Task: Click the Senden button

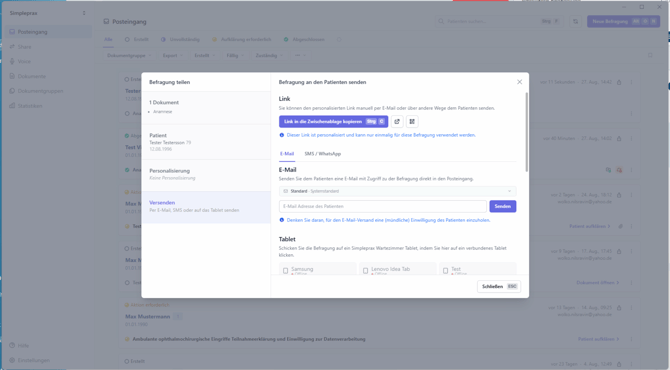Action: coord(502,206)
